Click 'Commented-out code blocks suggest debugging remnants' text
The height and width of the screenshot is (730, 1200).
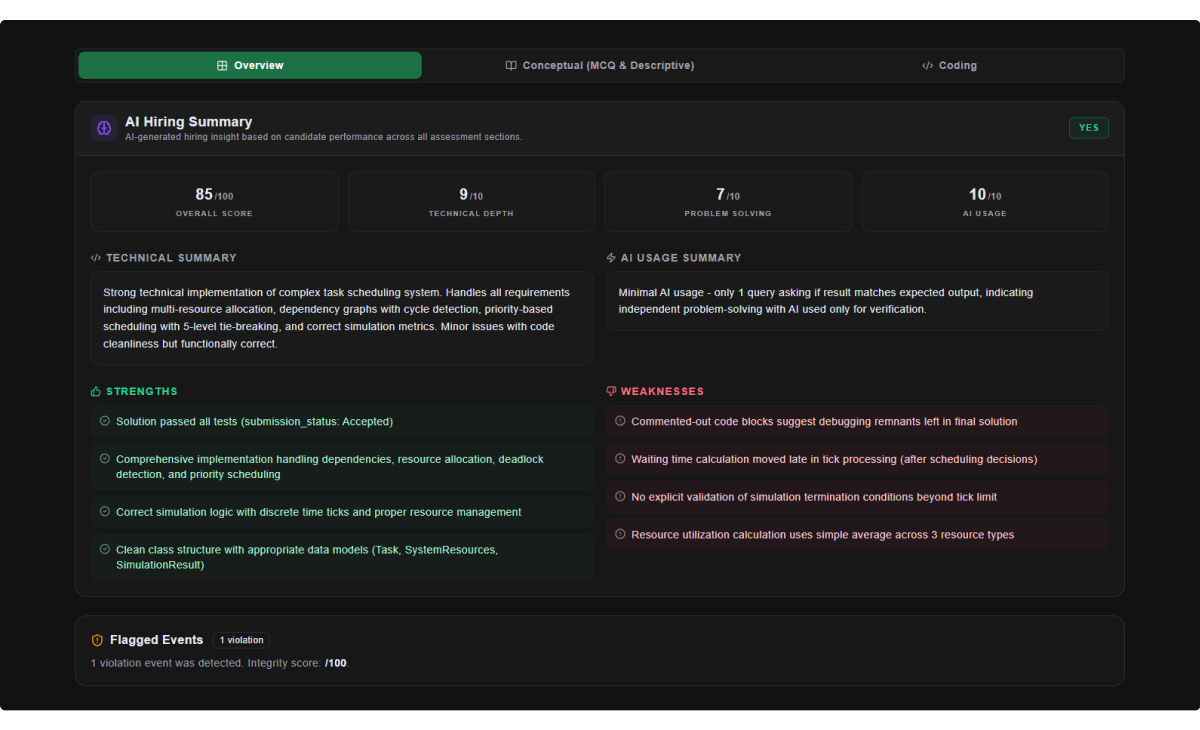click(824, 422)
